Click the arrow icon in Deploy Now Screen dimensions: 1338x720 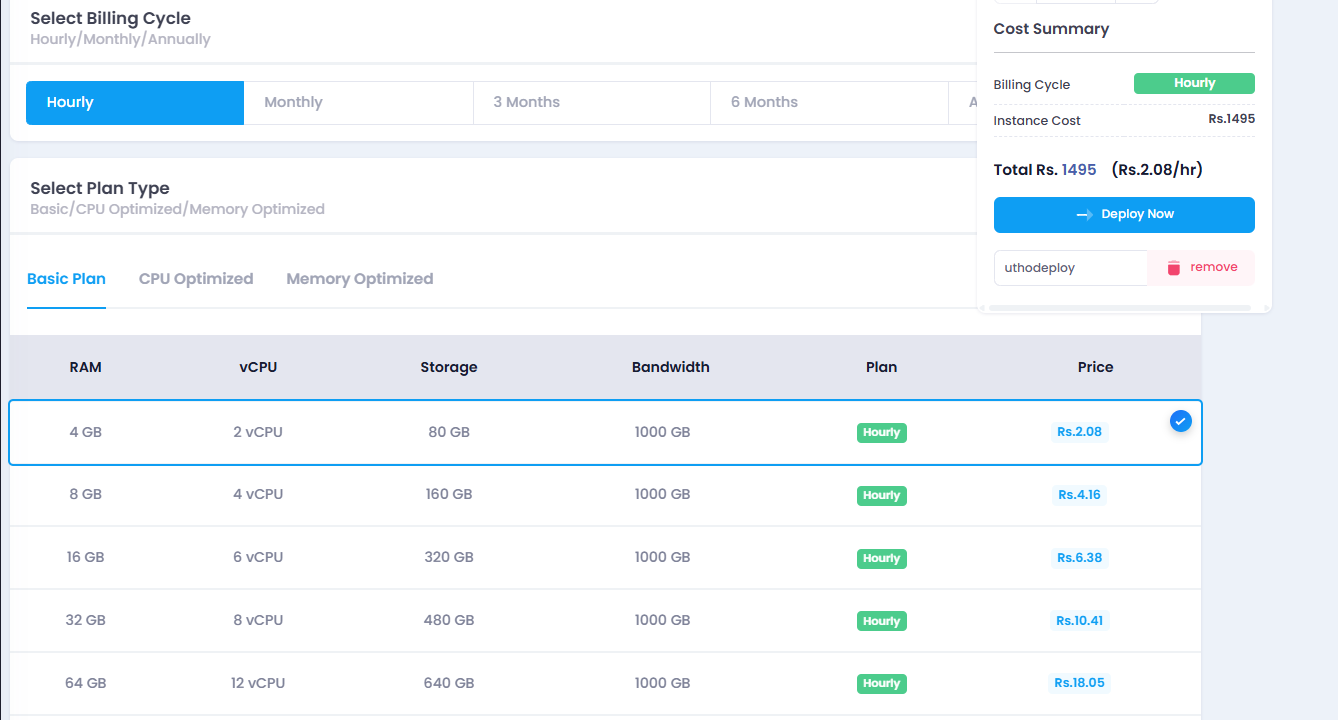[x=1084, y=215]
